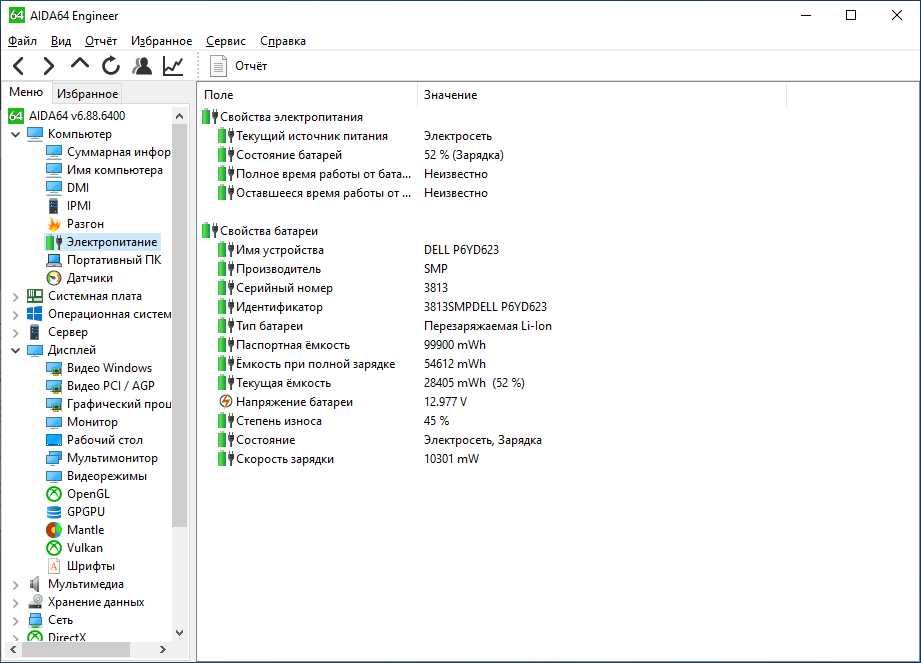Screen dimensions: 921x663
Task: Open the Избранное menu in menu bar
Action: 162,41
